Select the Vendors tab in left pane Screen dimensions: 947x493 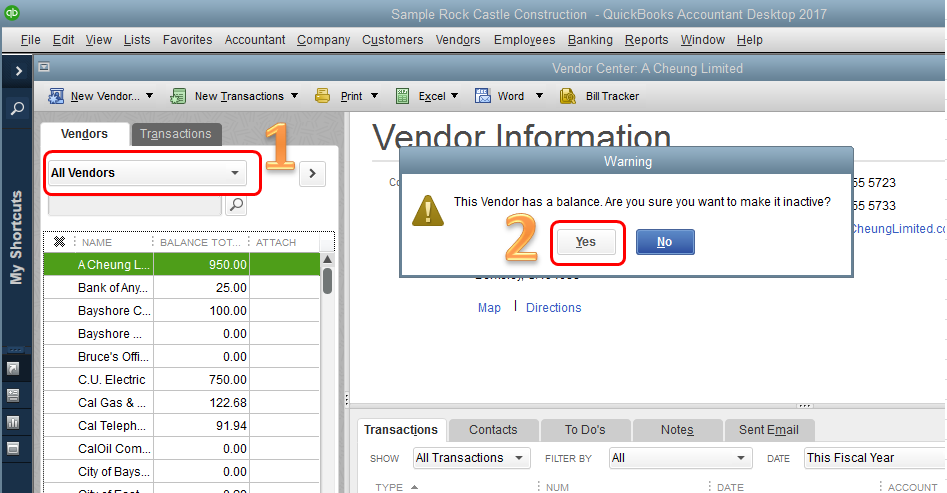click(x=85, y=134)
